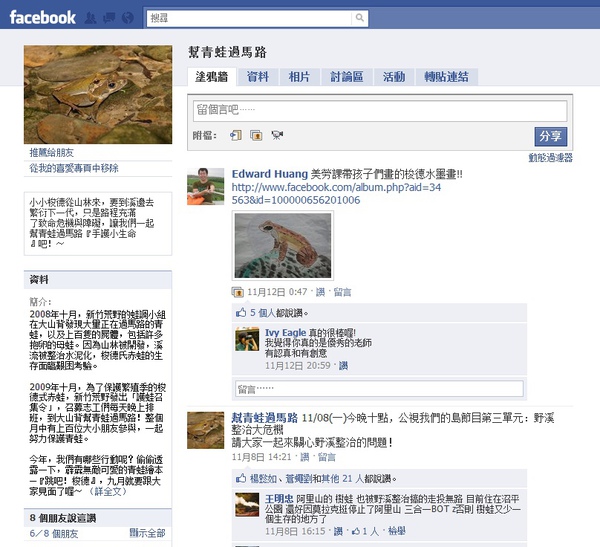Attach a photo using the photo icon
Viewport: 600px width, 547px height.
[x=256, y=135]
